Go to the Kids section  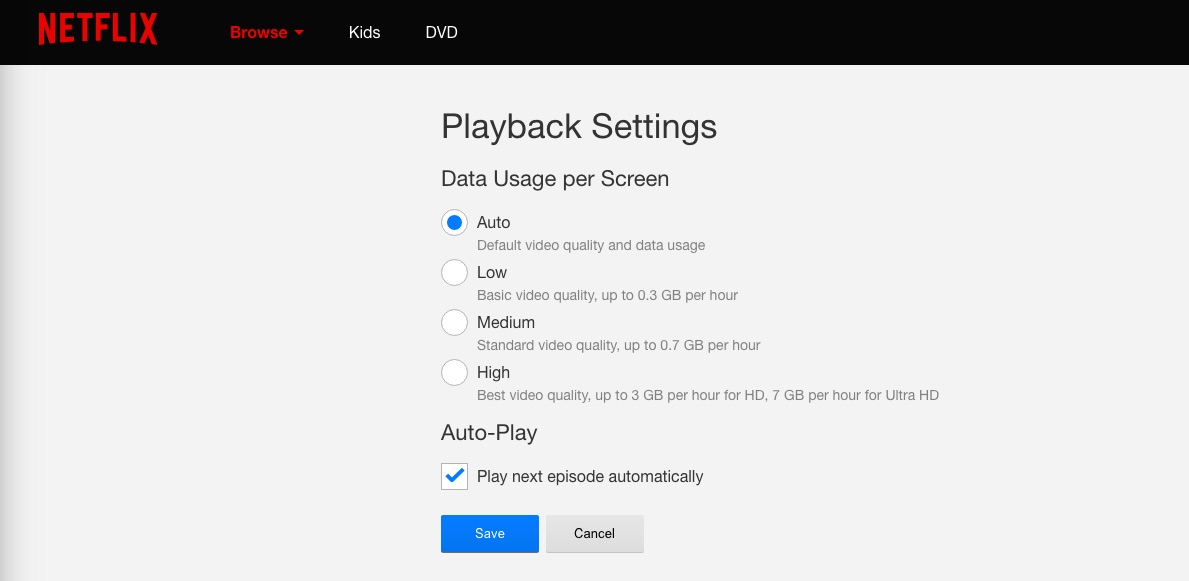[x=364, y=32]
